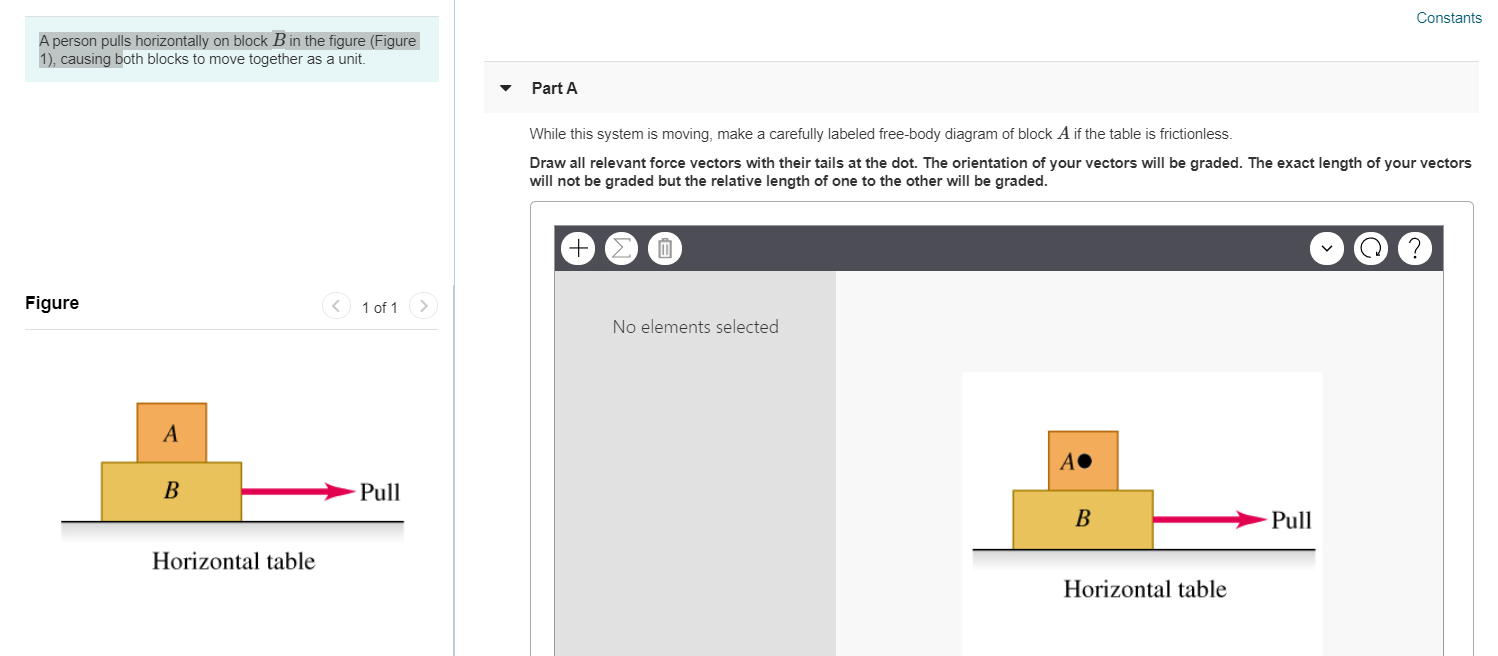
Task: Delete a vector using the trash icon
Action: click(x=665, y=247)
